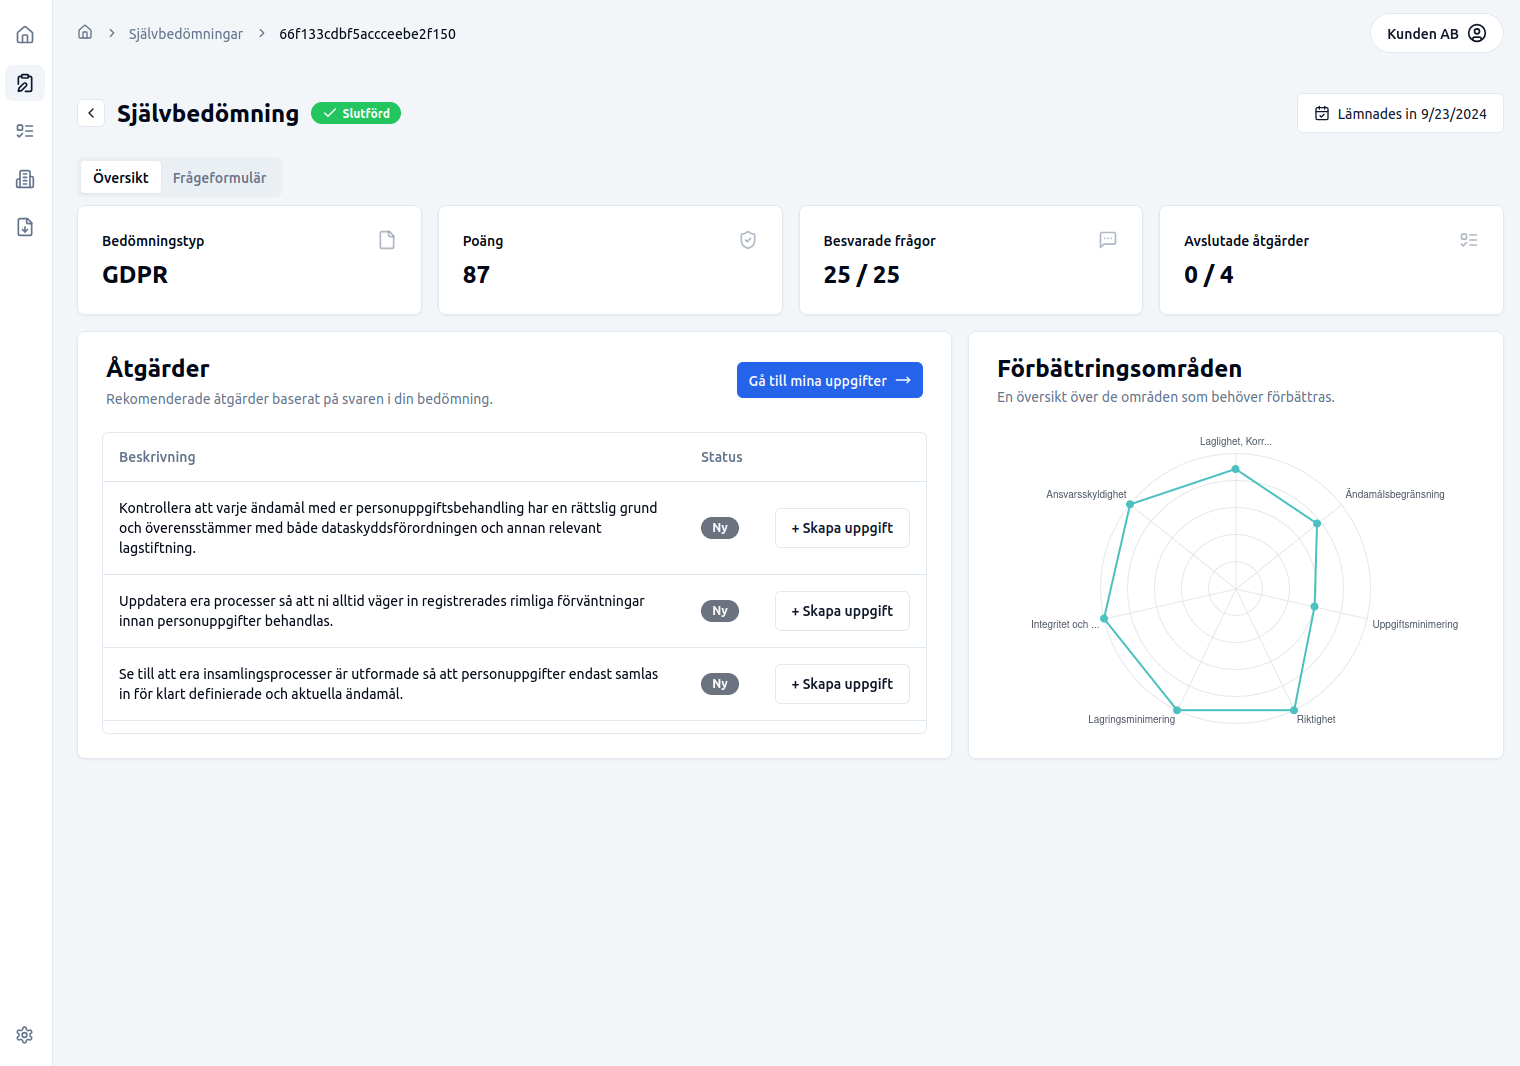Open the self-assessments clipboard icon in sidebar
Screen dimensions: 1520x1066
click(x=25, y=83)
